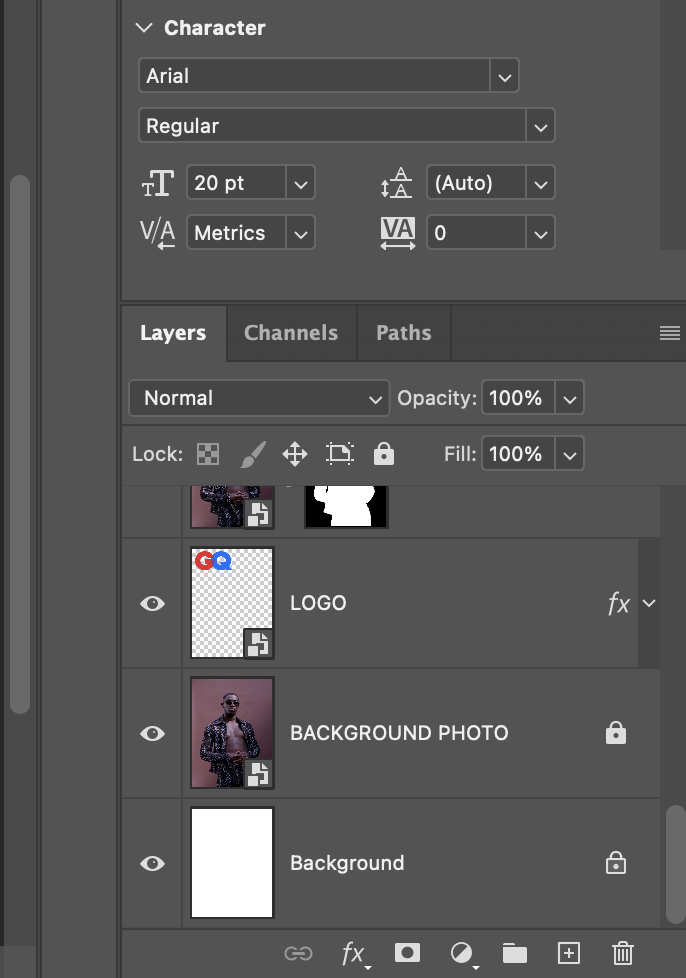Hide the BACKGROUND PHOTO layer
This screenshot has height=978, width=686.
(152, 733)
